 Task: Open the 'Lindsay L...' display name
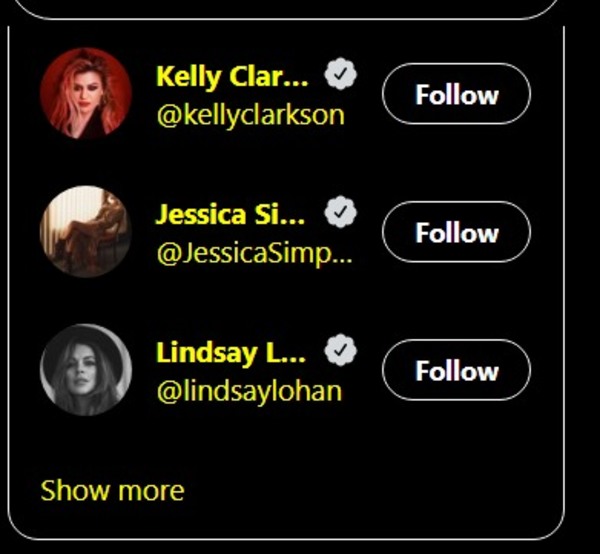(x=231, y=353)
